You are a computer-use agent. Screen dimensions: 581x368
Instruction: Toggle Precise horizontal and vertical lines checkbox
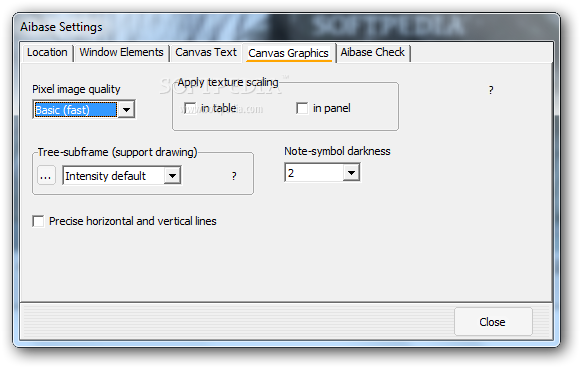tap(38, 221)
